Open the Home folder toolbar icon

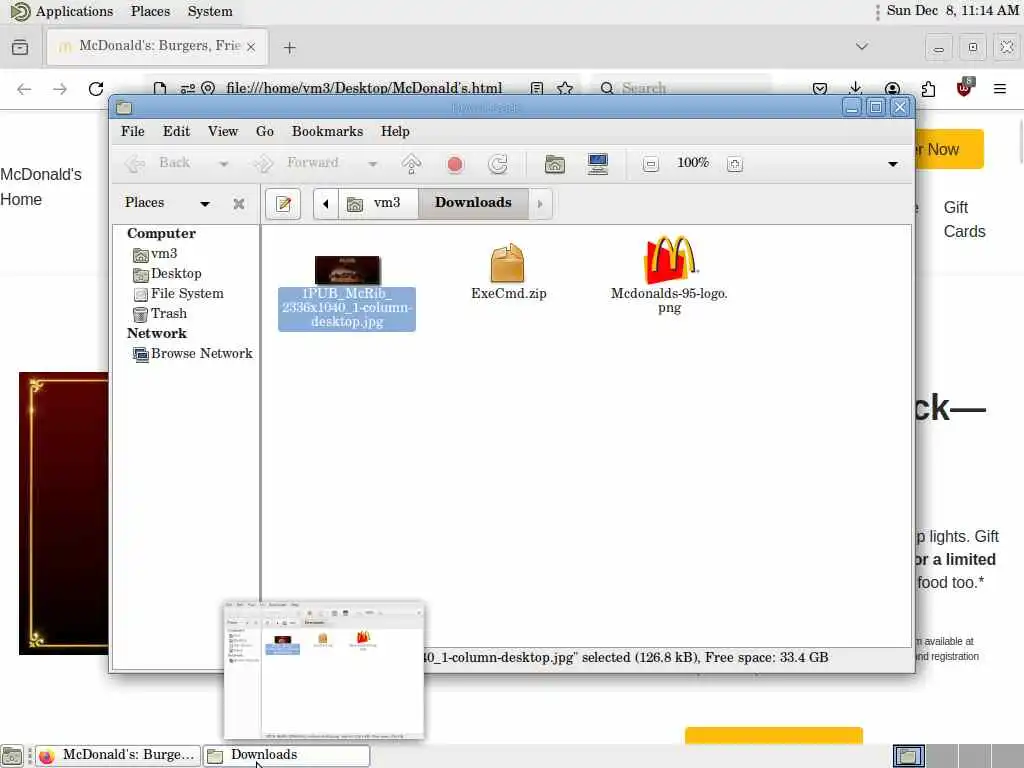pyautogui.click(x=554, y=164)
